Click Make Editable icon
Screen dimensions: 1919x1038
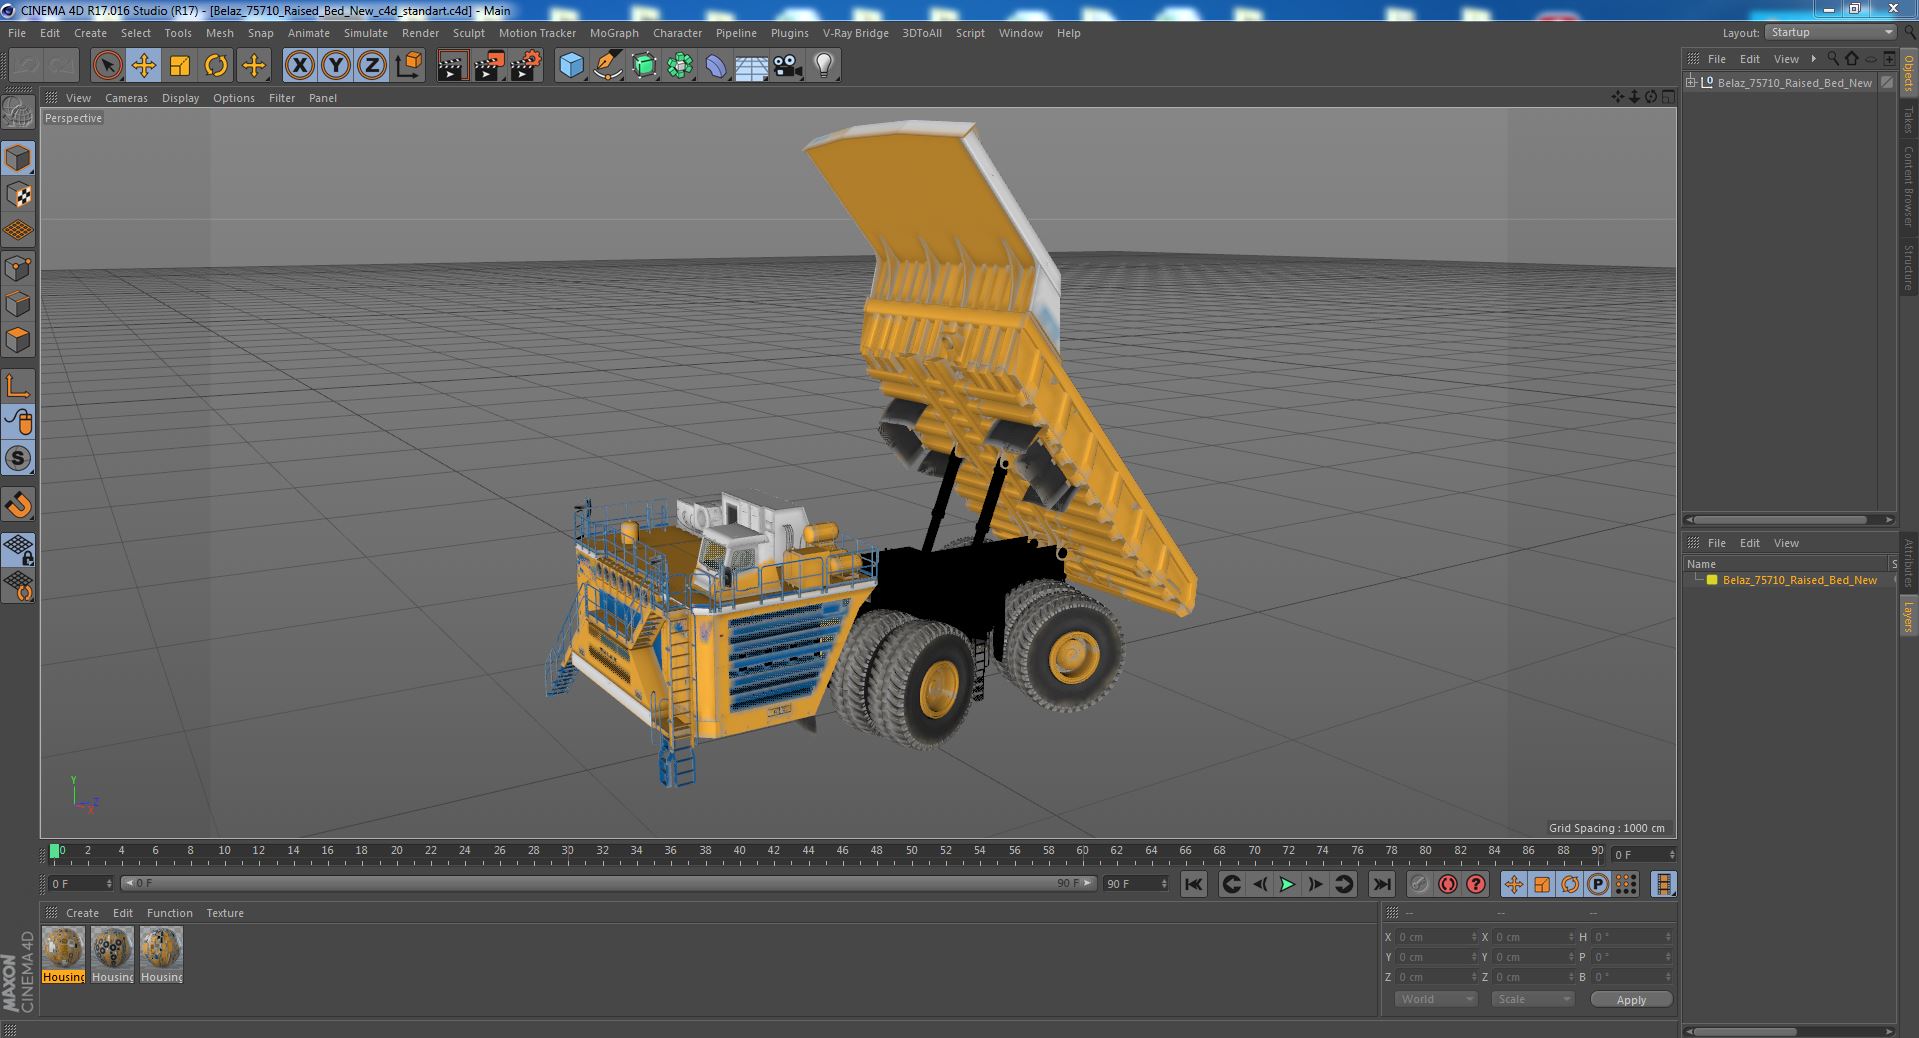point(18,114)
